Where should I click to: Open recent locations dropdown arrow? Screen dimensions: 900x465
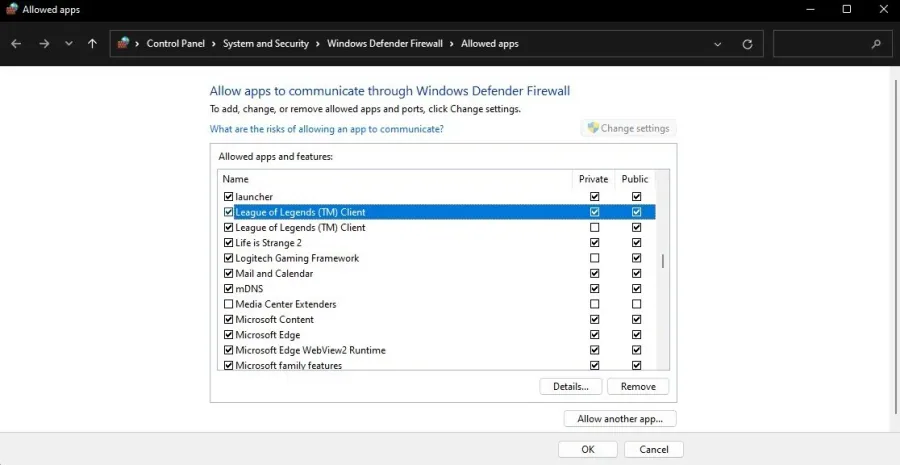tap(69, 44)
